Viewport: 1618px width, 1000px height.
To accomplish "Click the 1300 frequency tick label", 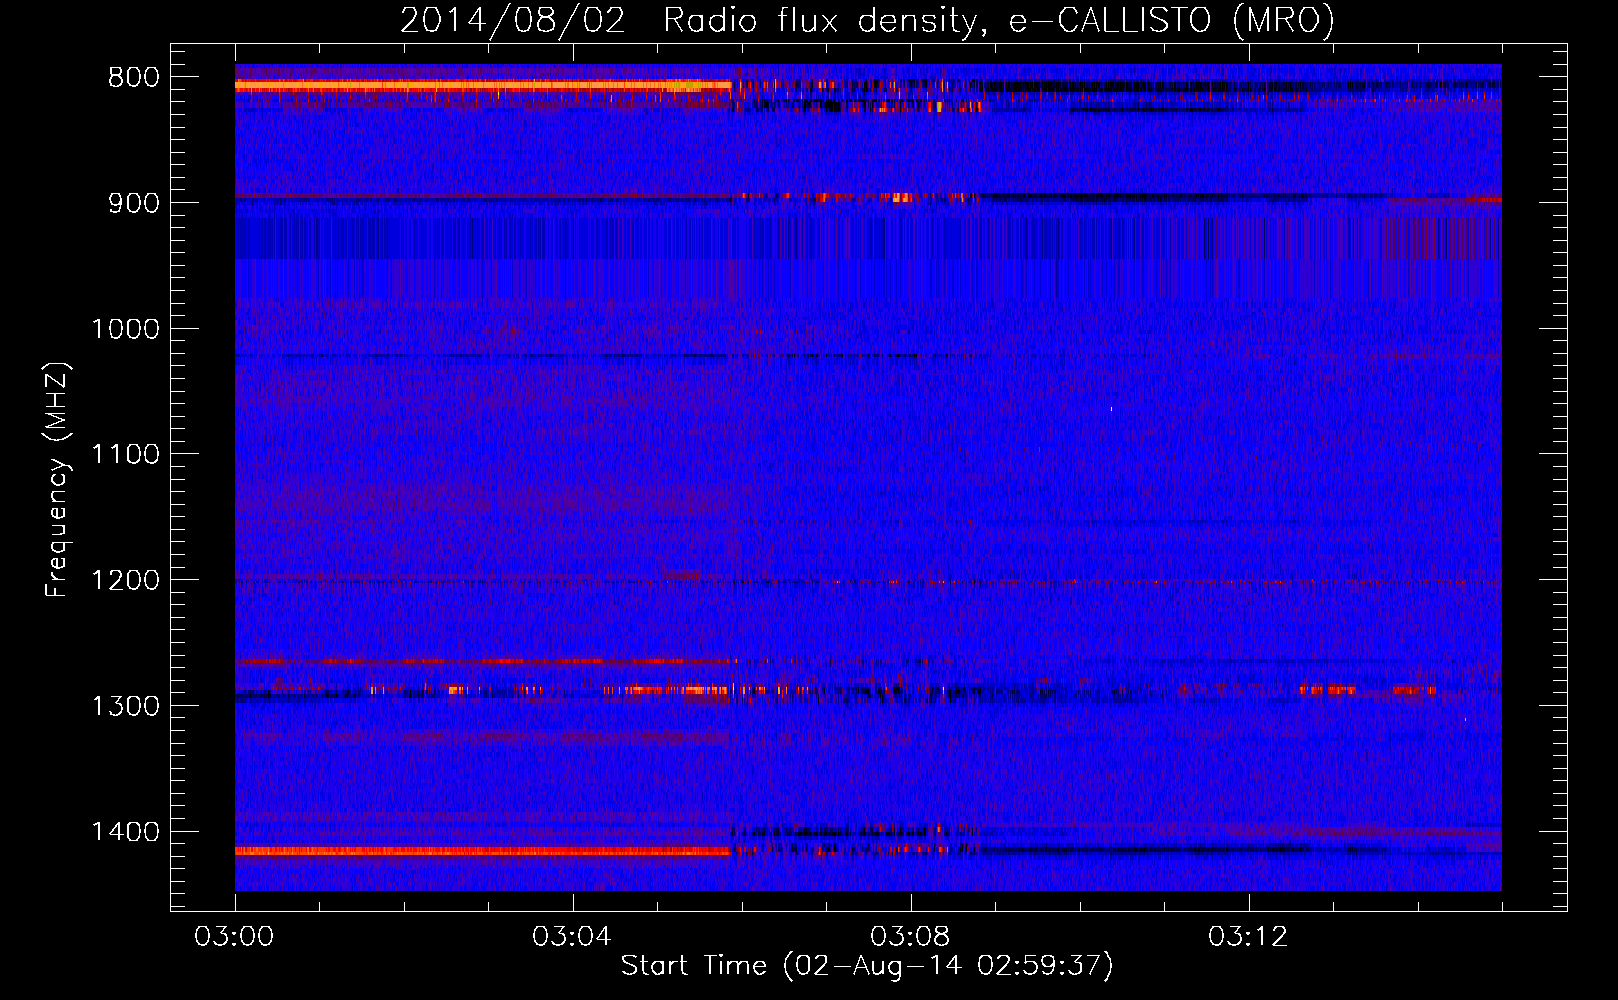I will tap(126, 706).
